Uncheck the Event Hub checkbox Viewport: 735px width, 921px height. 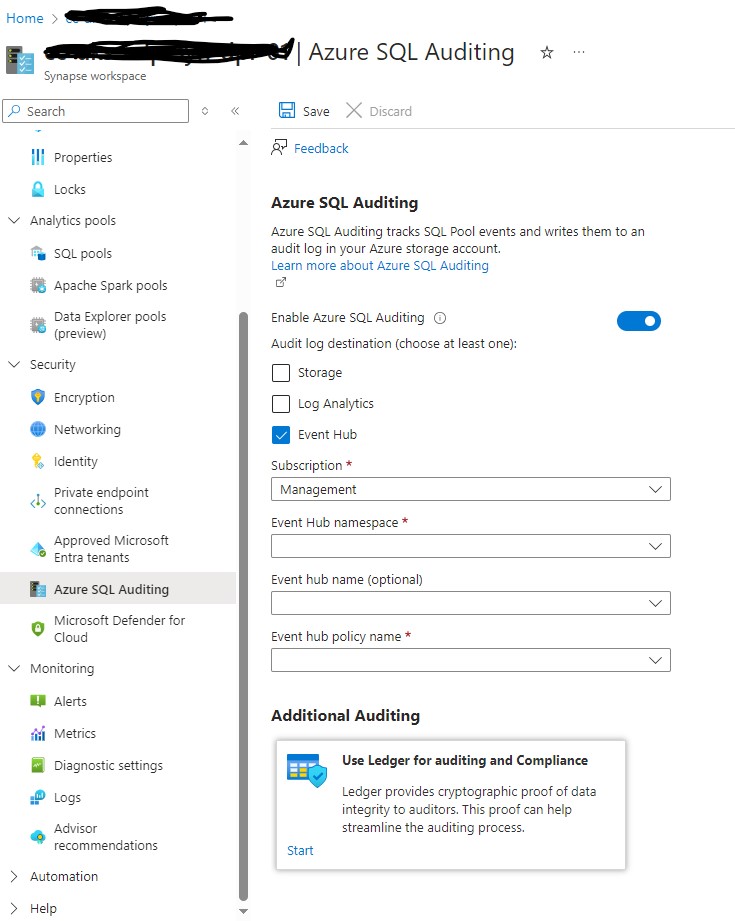point(281,435)
